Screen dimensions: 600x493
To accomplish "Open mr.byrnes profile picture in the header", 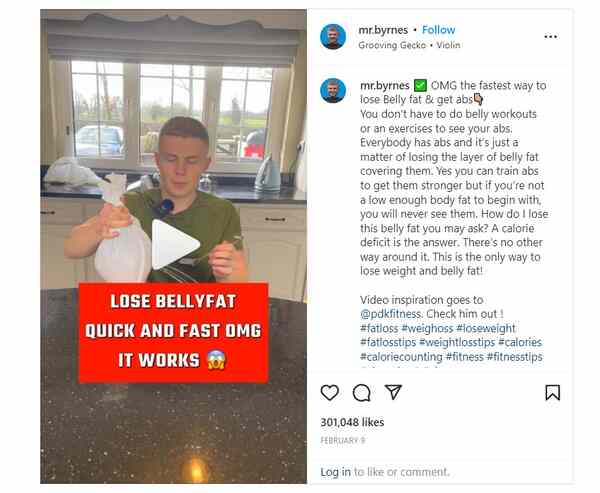I will pos(333,36).
